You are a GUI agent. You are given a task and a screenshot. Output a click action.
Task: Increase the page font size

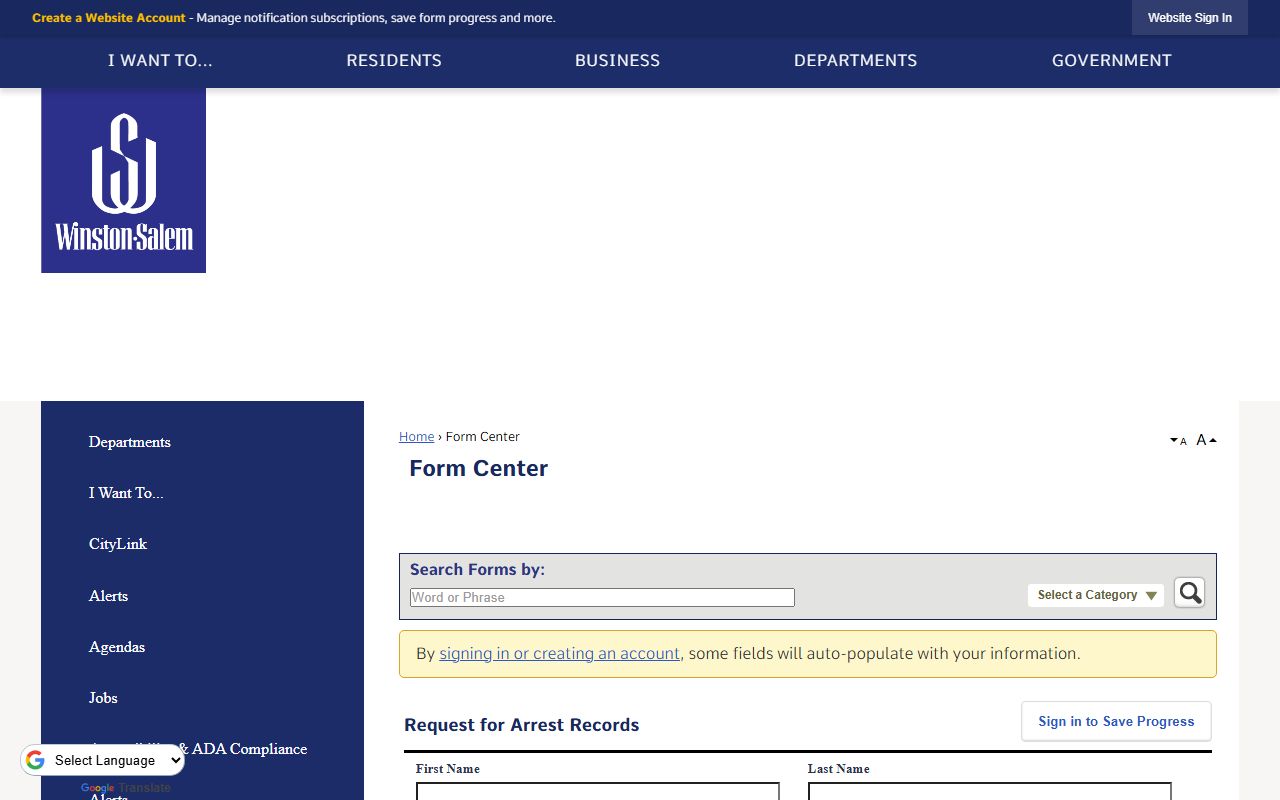coord(1206,440)
